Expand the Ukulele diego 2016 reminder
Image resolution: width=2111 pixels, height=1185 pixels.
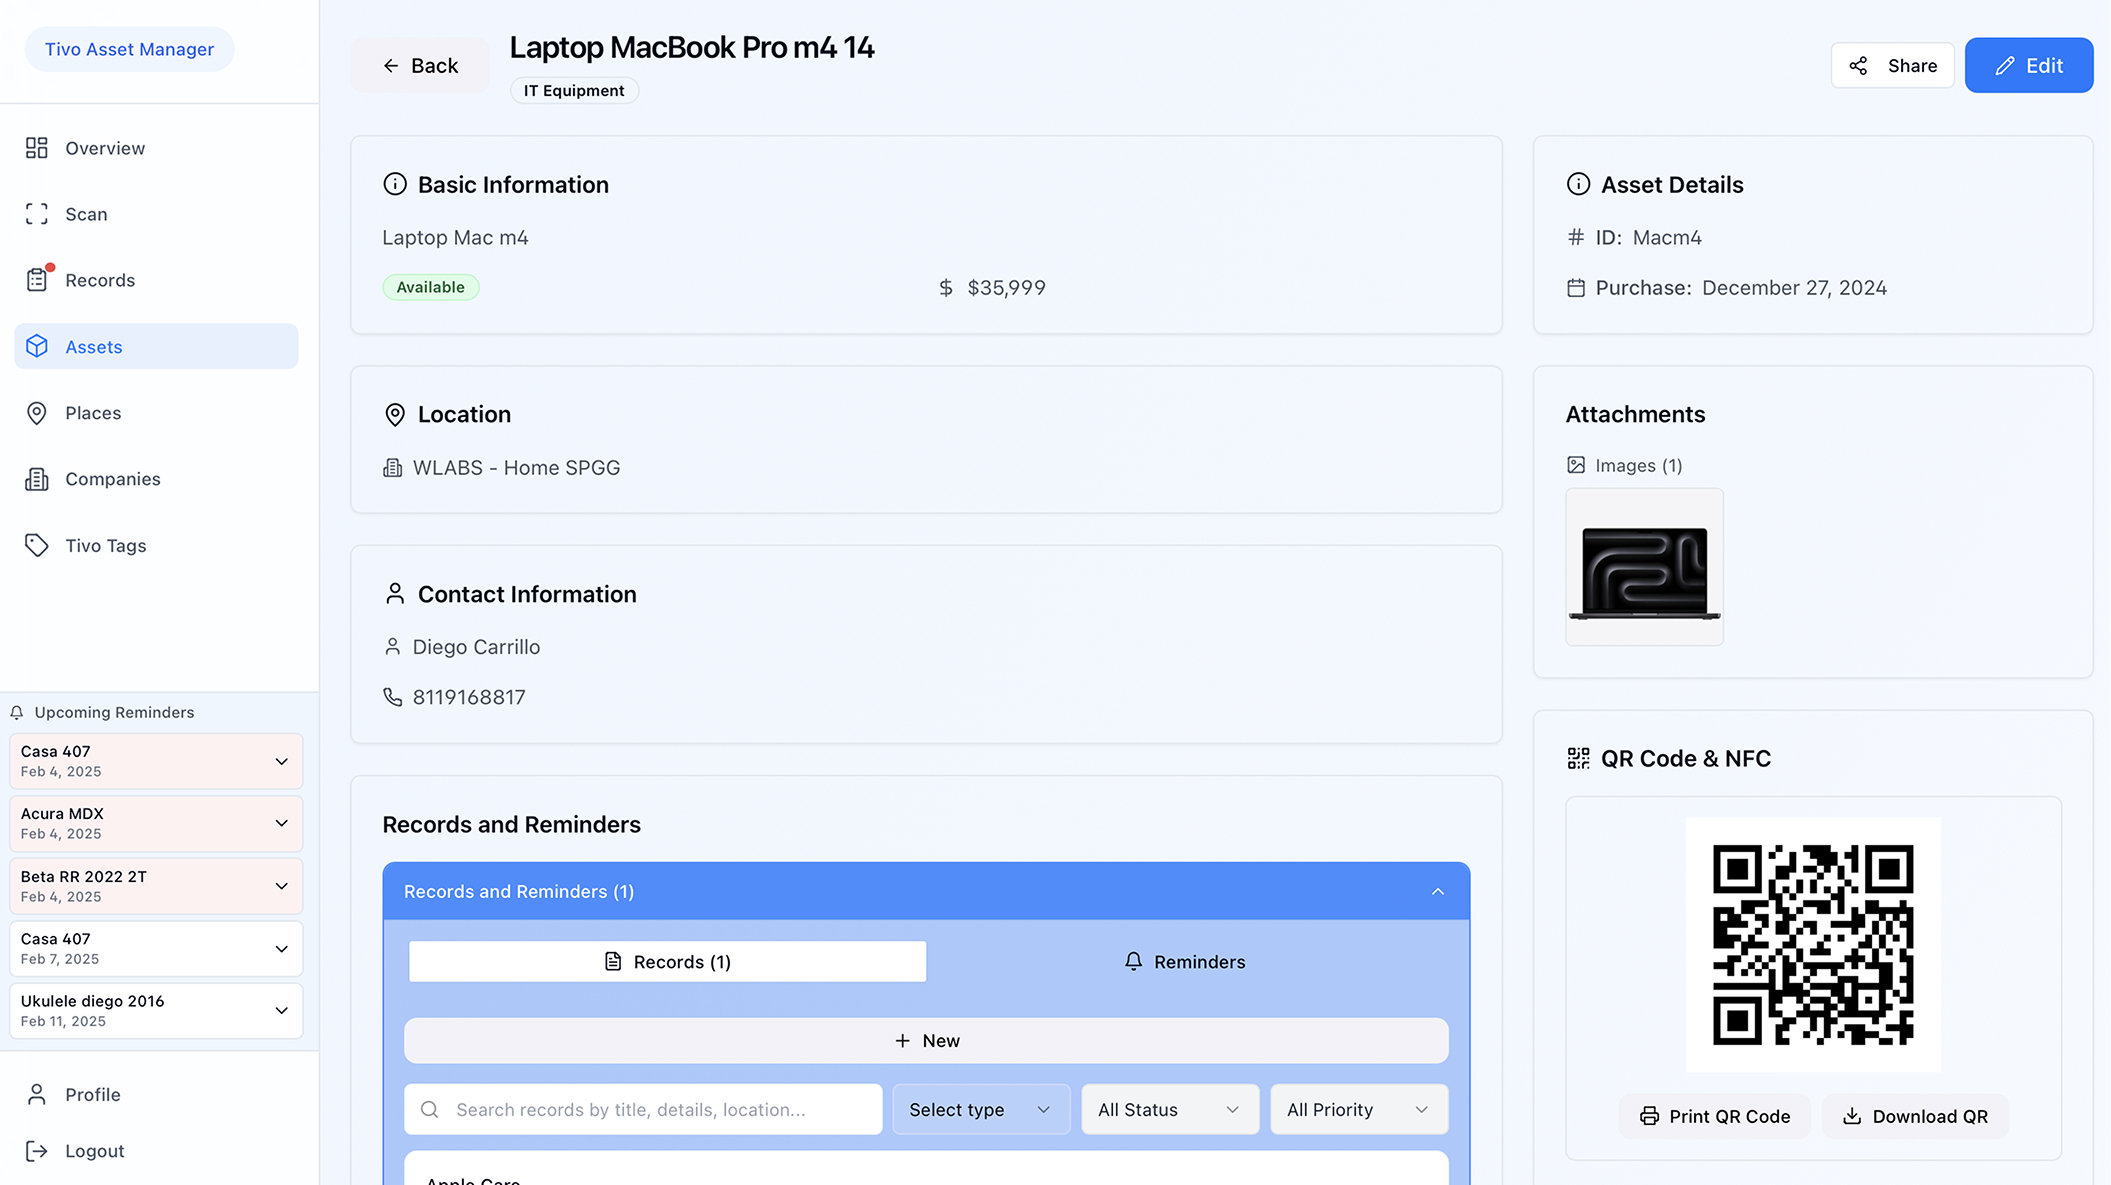coord(281,1010)
